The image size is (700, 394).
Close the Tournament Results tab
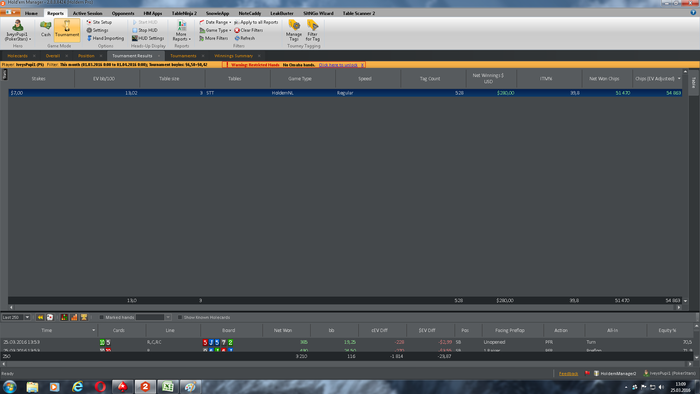(159, 56)
